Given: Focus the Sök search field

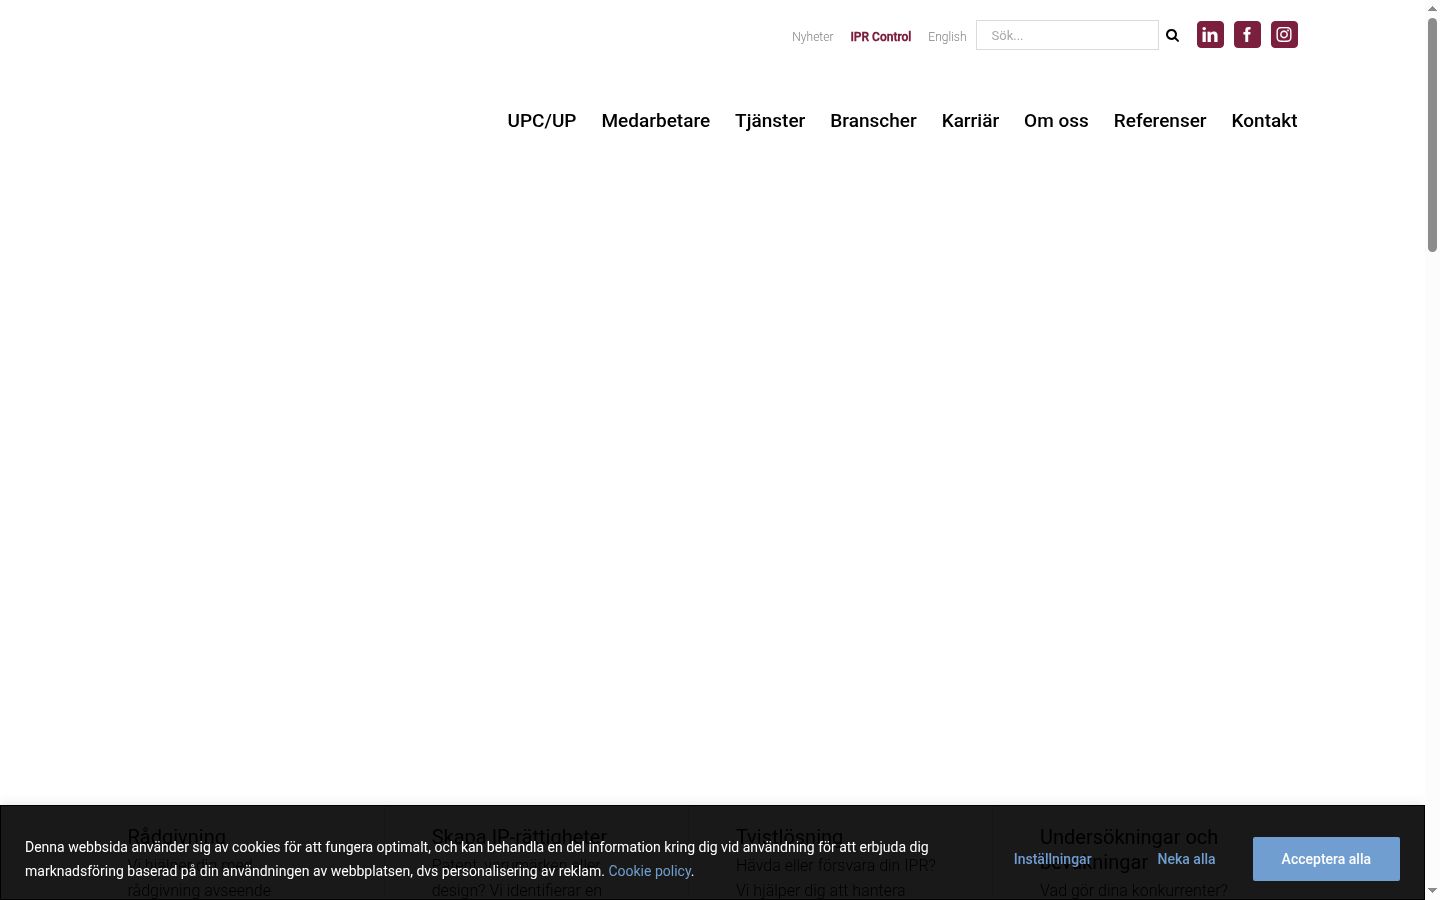Looking at the screenshot, I should (x=1067, y=35).
